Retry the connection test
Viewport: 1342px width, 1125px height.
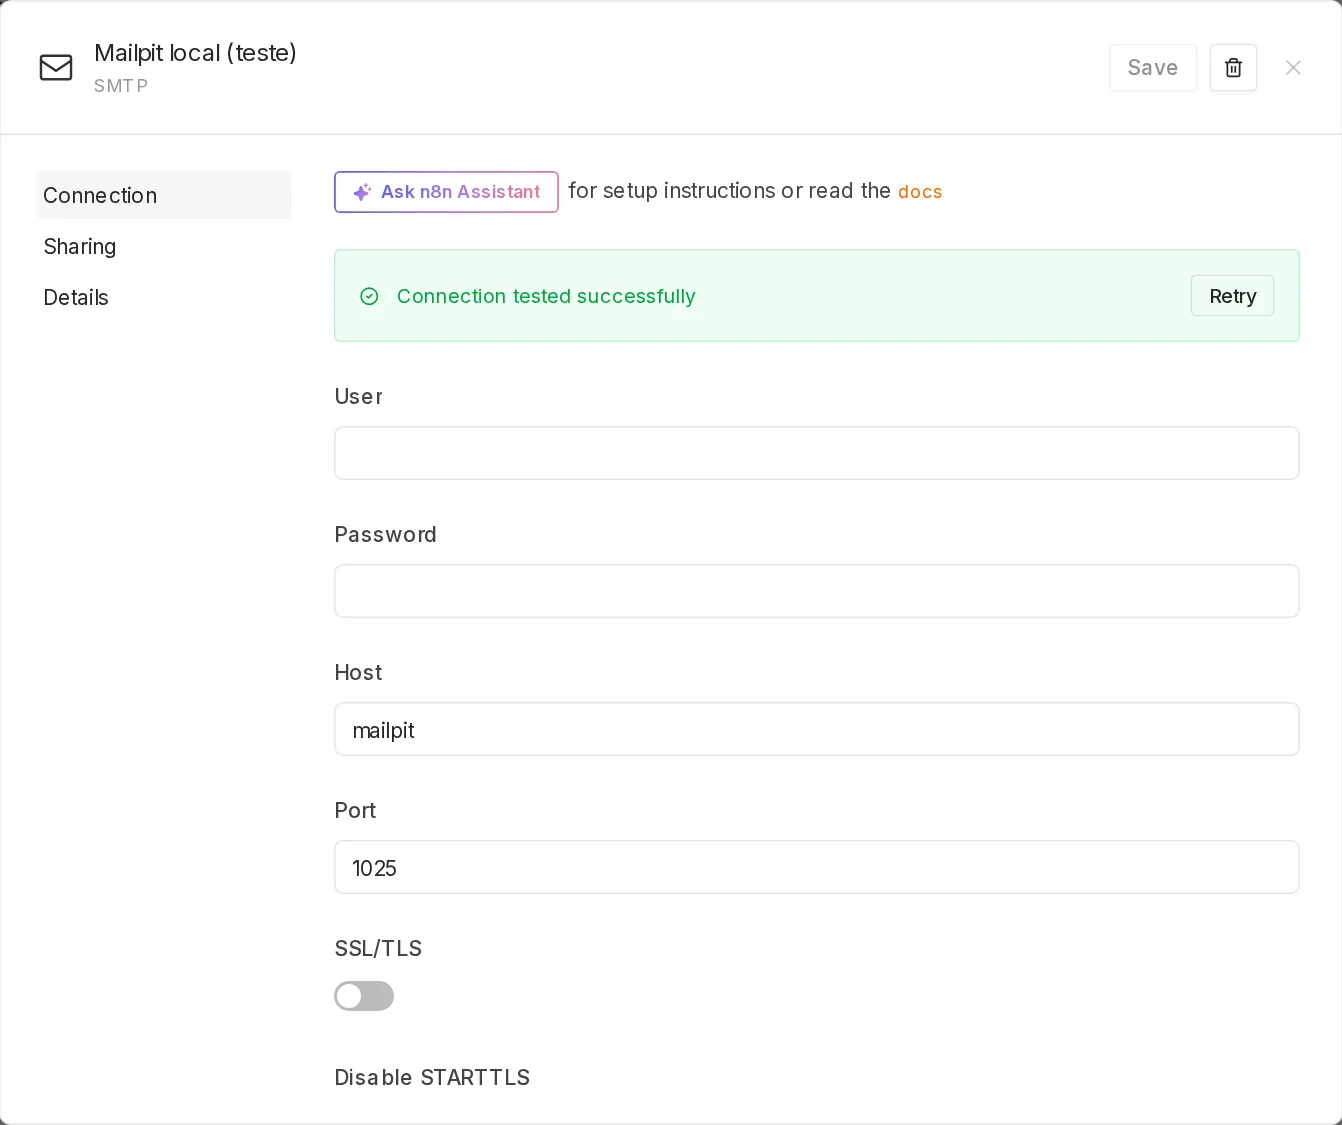click(x=1232, y=296)
